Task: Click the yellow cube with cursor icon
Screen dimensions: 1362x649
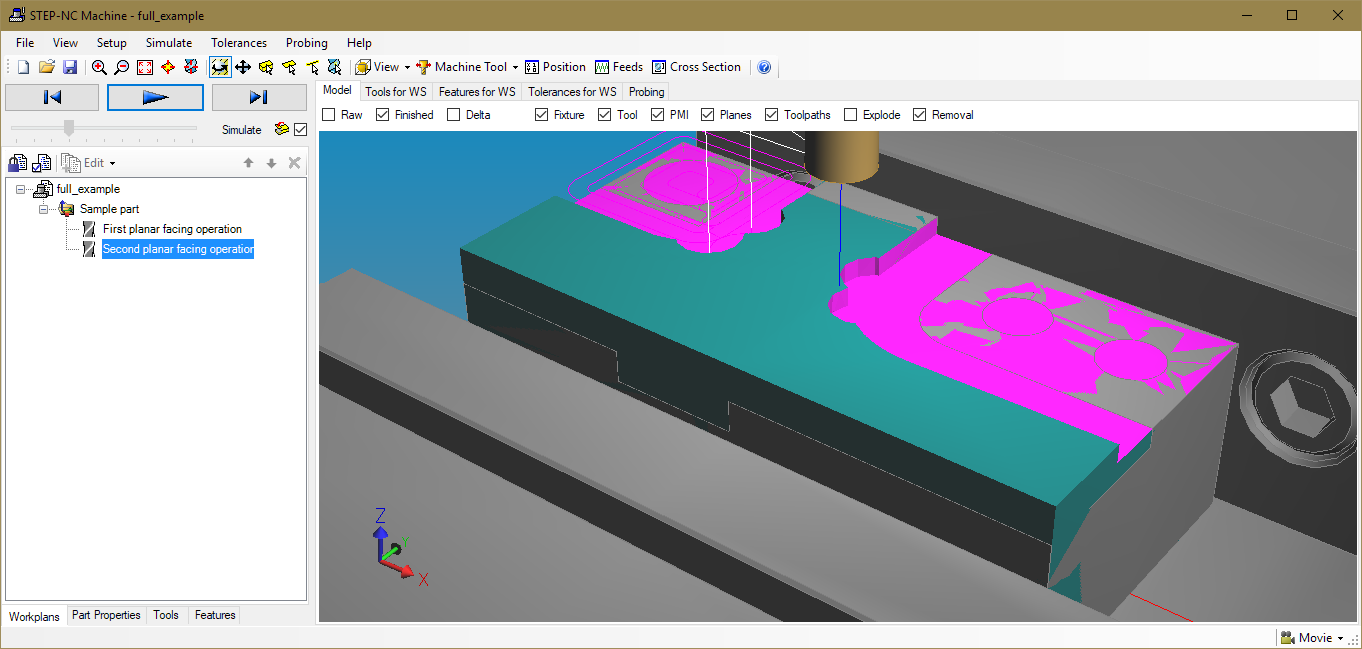Action: pos(266,67)
